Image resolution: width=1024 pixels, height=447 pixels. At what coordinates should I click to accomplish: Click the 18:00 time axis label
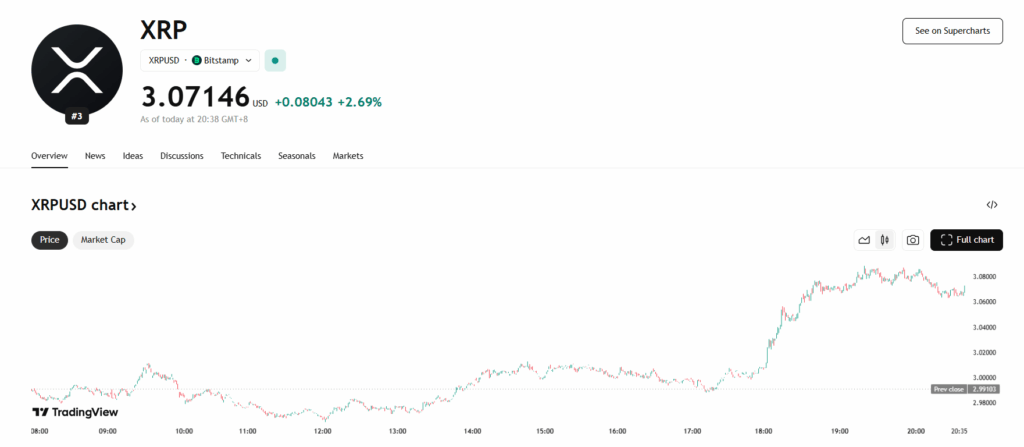click(763, 431)
